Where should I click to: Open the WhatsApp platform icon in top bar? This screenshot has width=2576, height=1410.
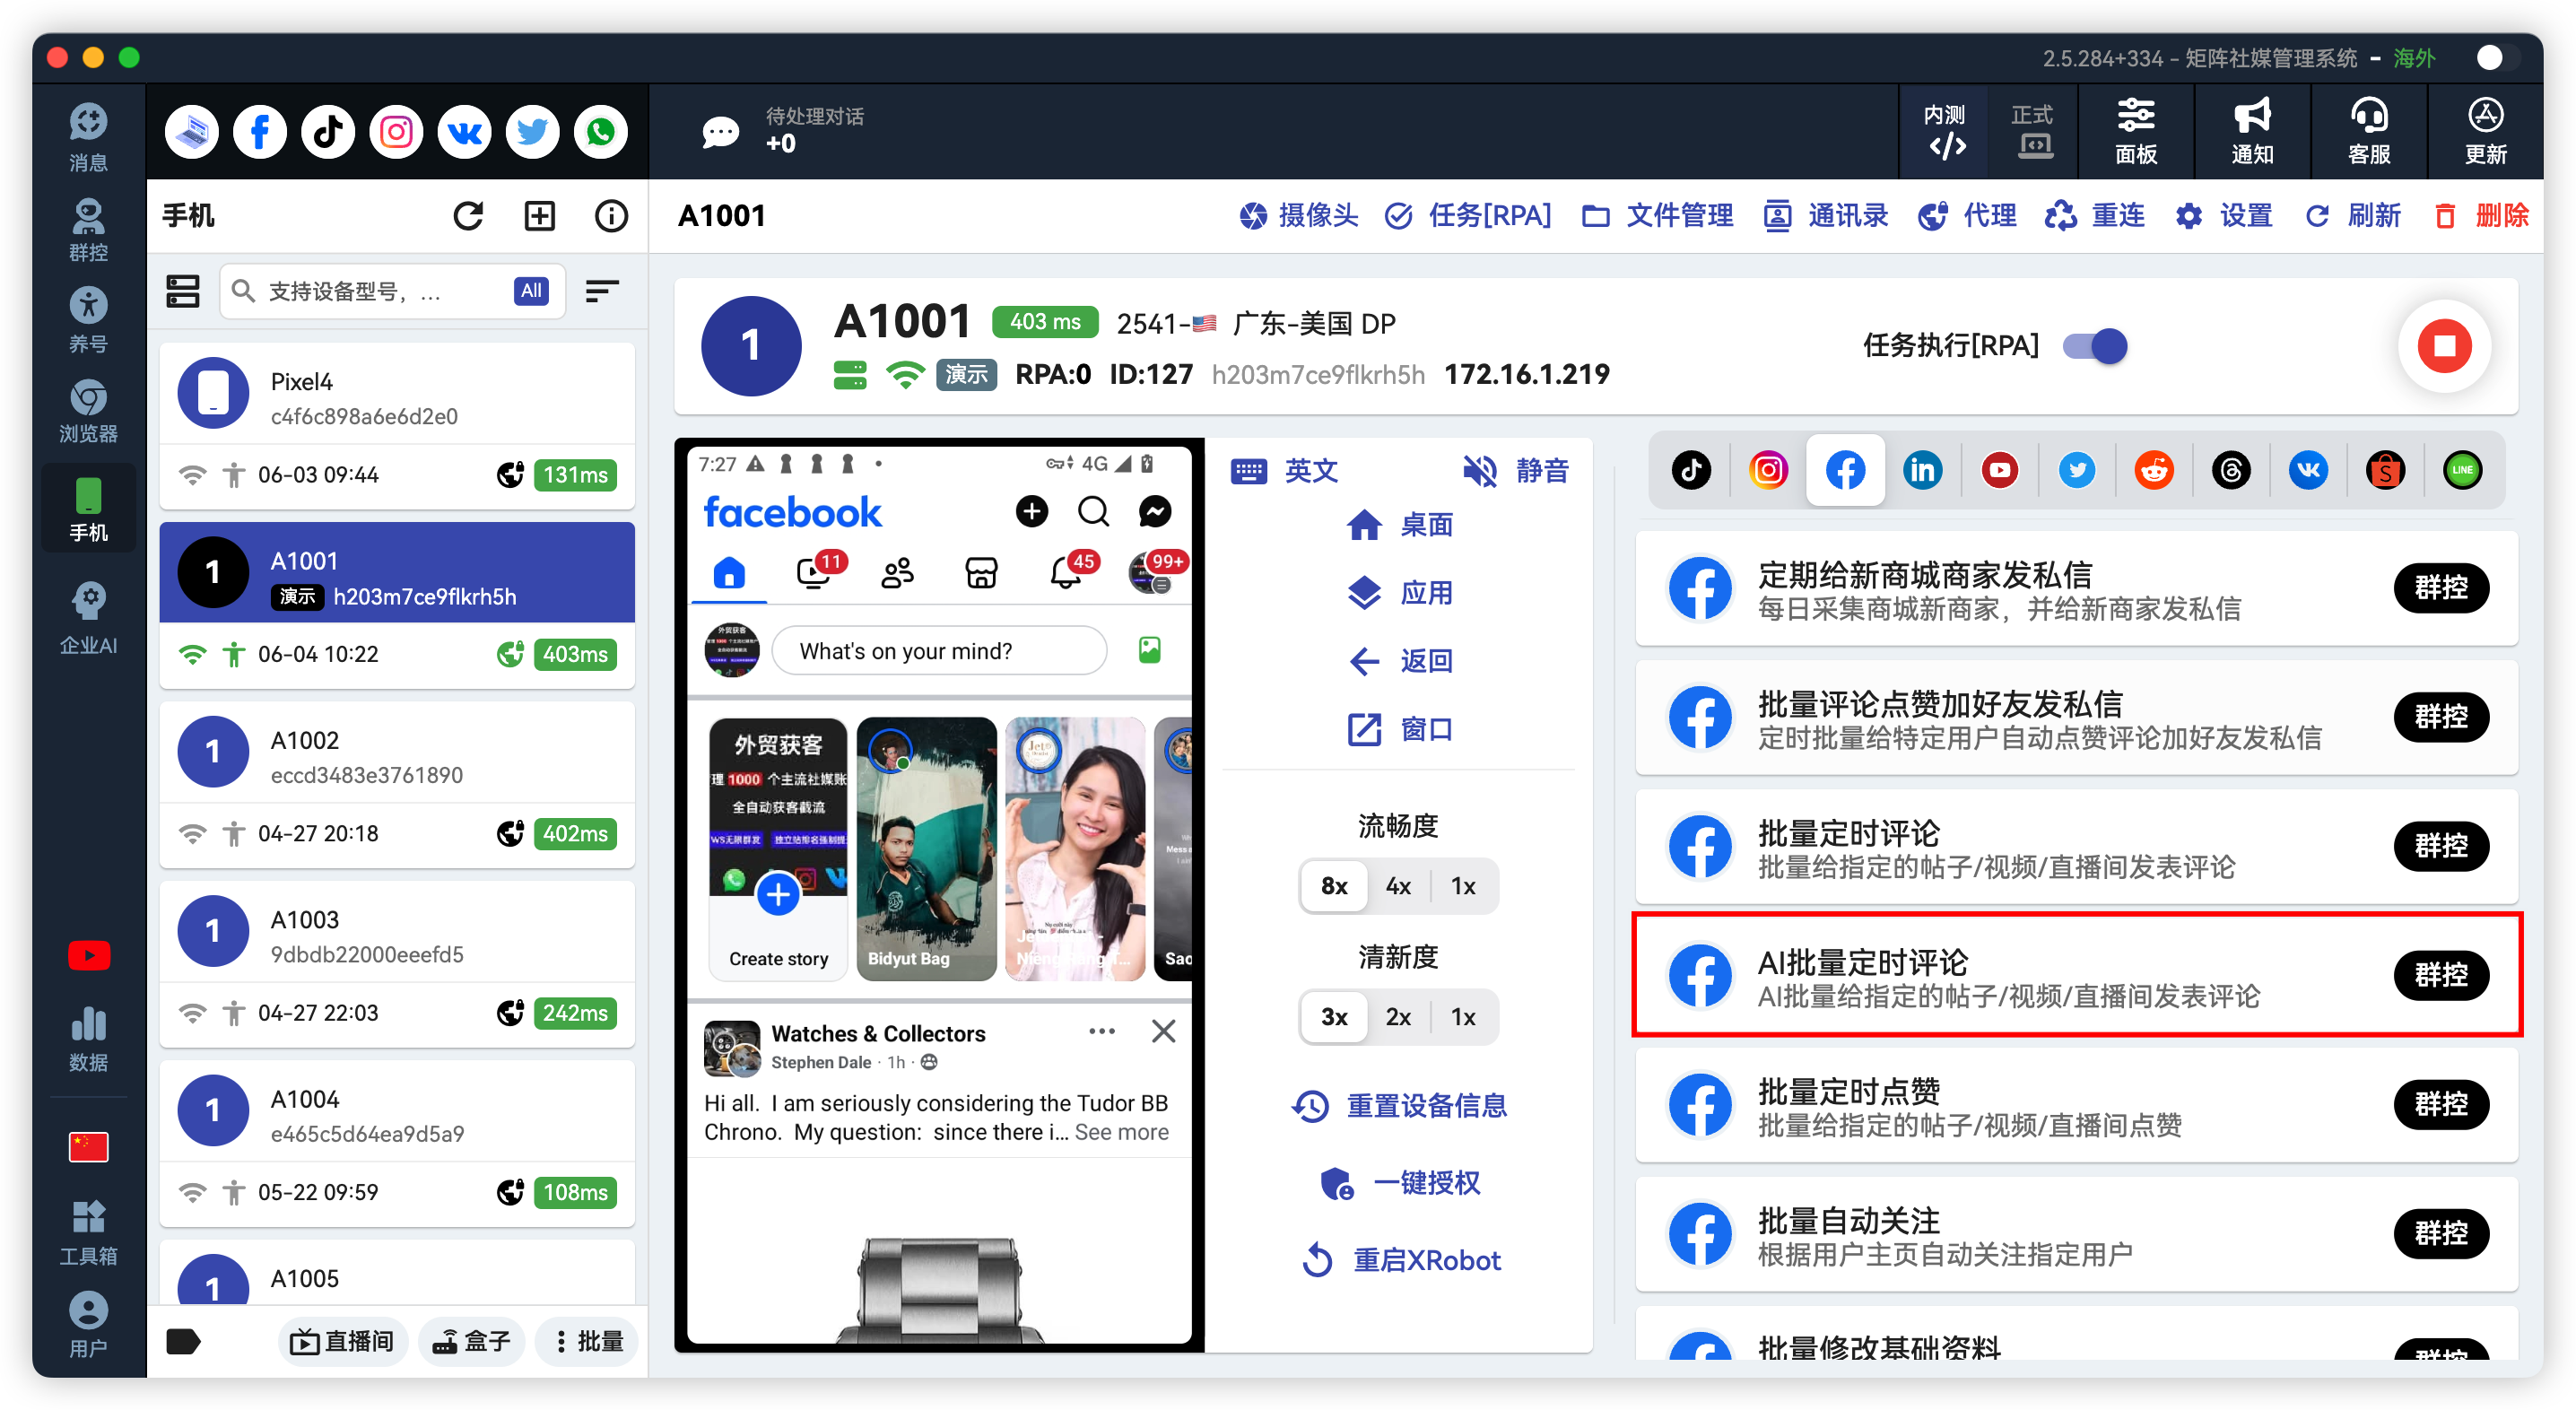pyautogui.click(x=601, y=132)
